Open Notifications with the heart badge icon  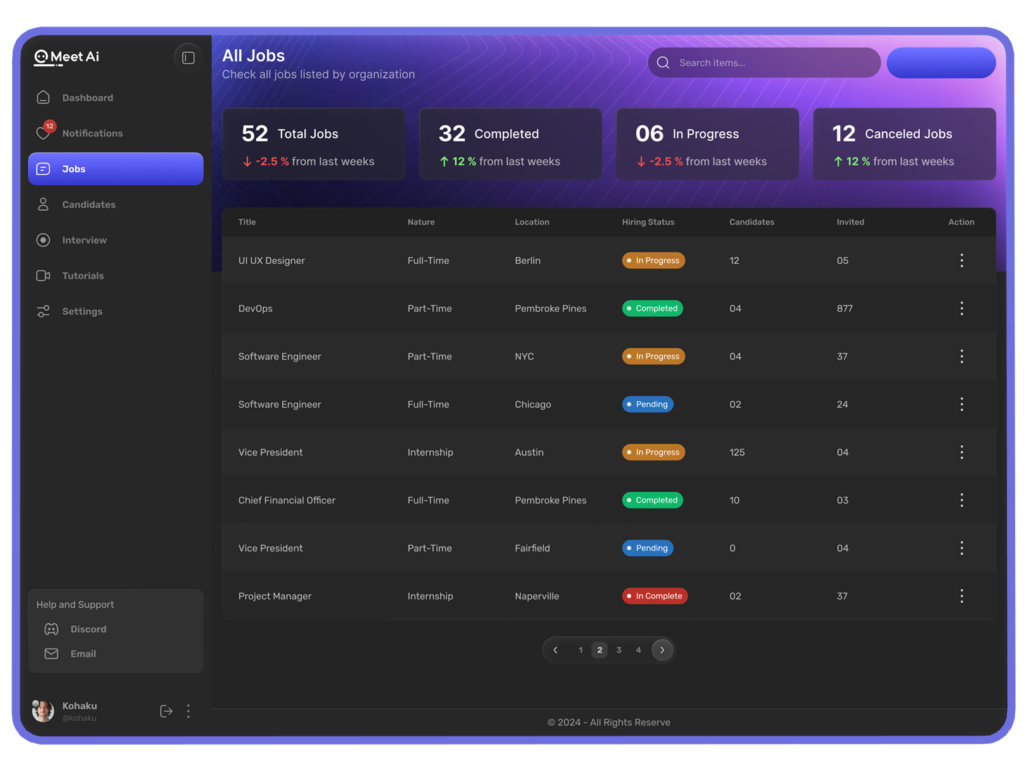pyautogui.click(x=42, y=132)
